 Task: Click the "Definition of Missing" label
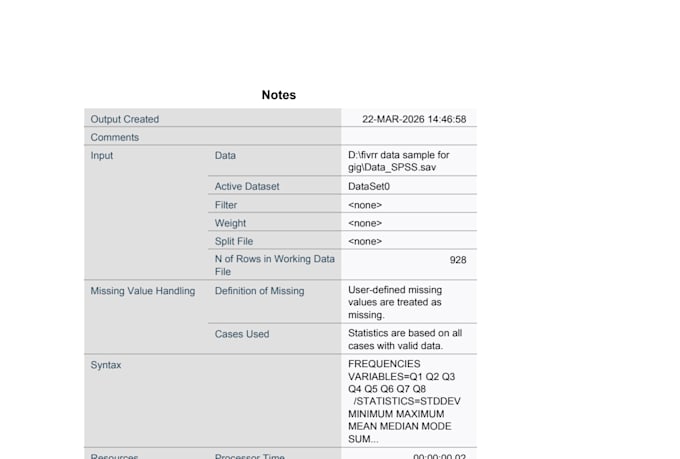tap(259, 291)
